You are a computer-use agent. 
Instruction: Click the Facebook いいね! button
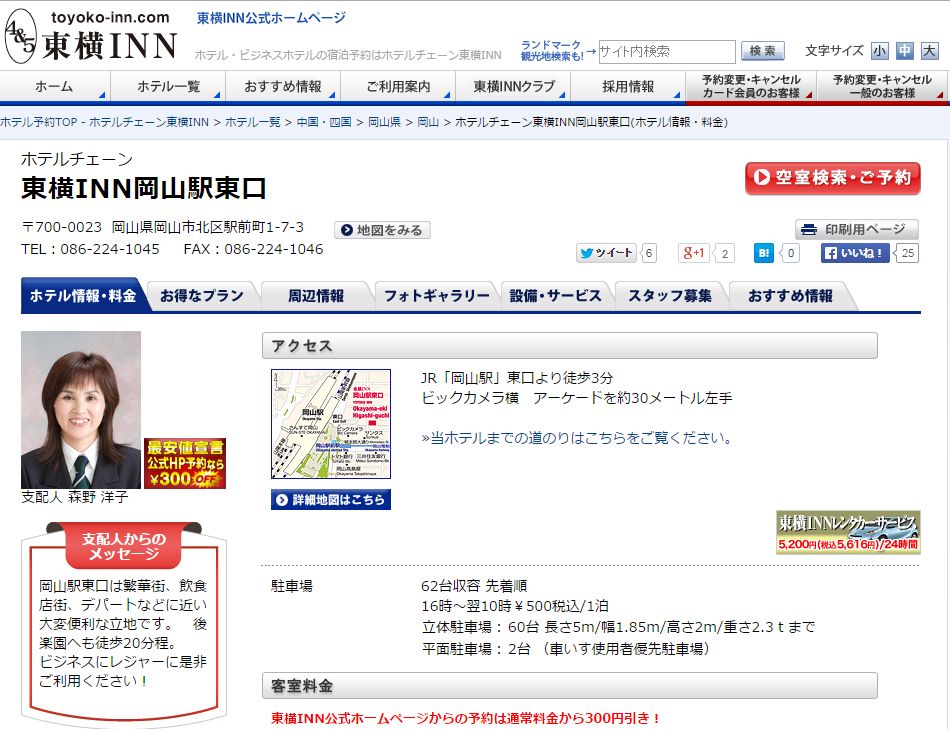click(x=855, y=253)
